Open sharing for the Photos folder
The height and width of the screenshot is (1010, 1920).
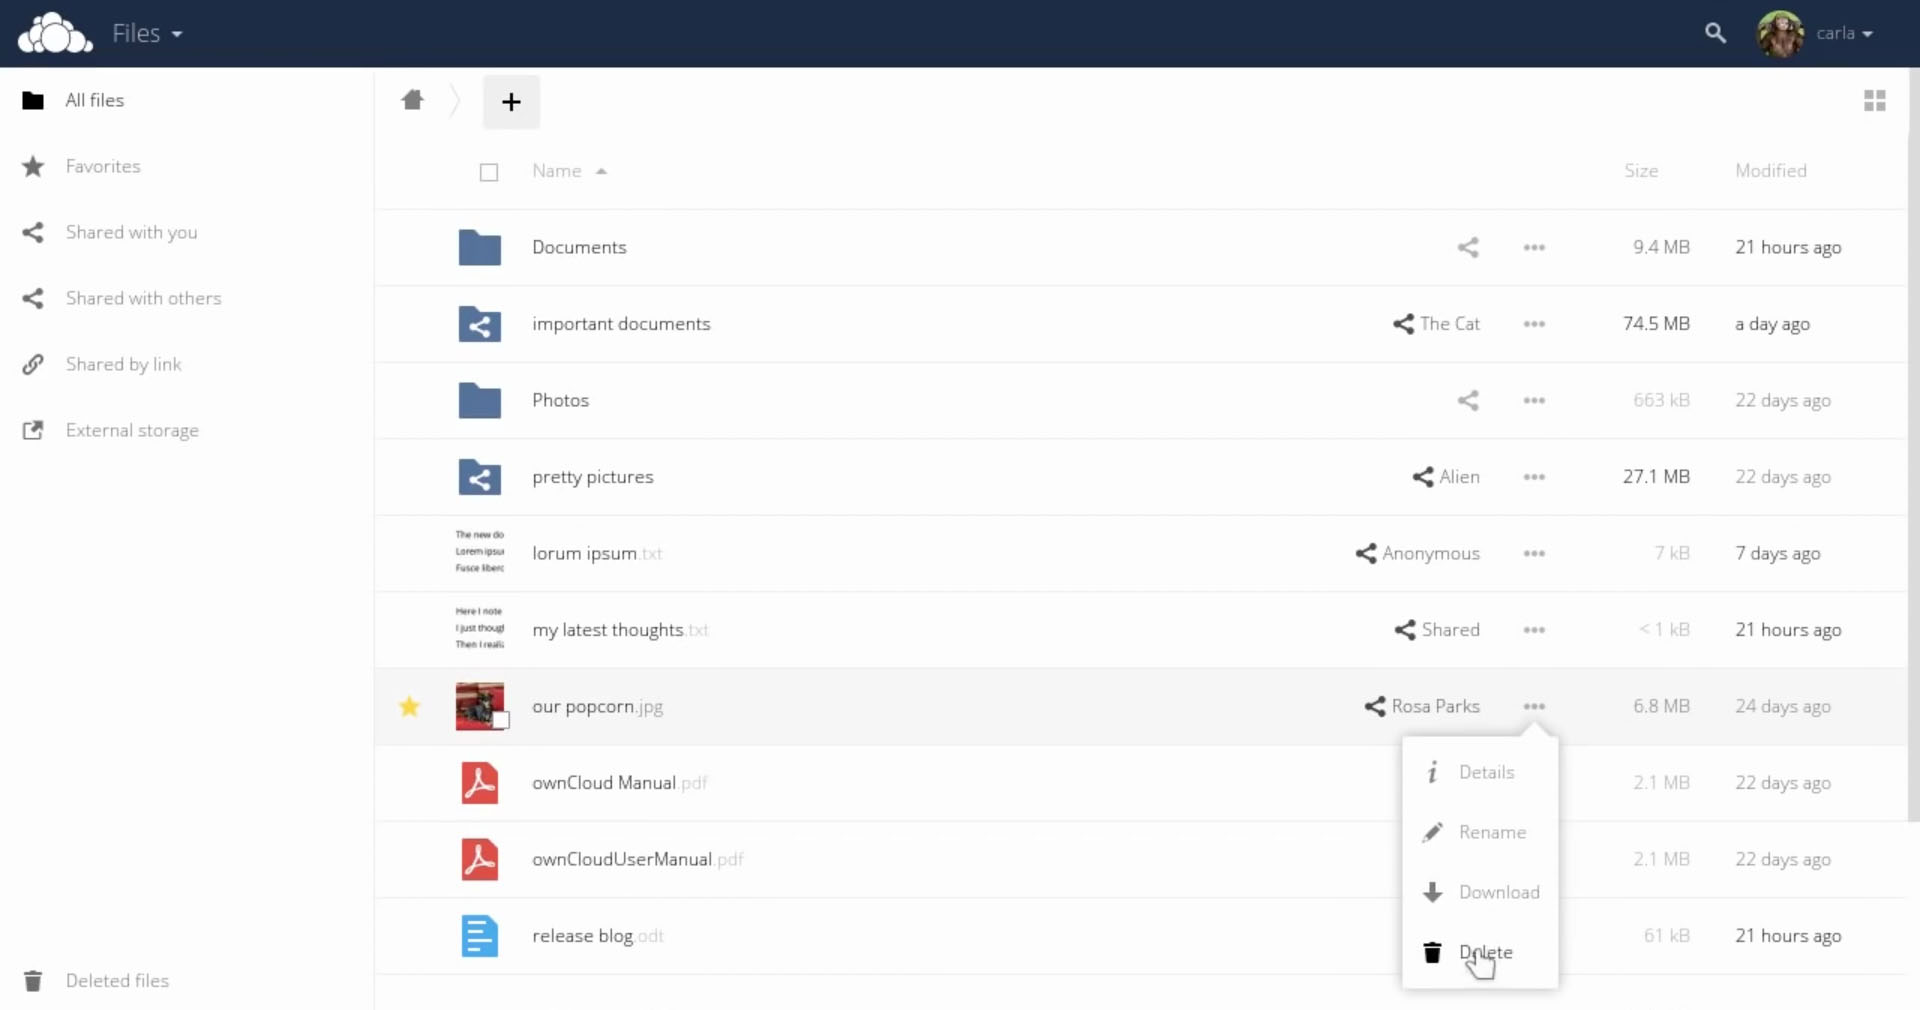[1468, 400]
